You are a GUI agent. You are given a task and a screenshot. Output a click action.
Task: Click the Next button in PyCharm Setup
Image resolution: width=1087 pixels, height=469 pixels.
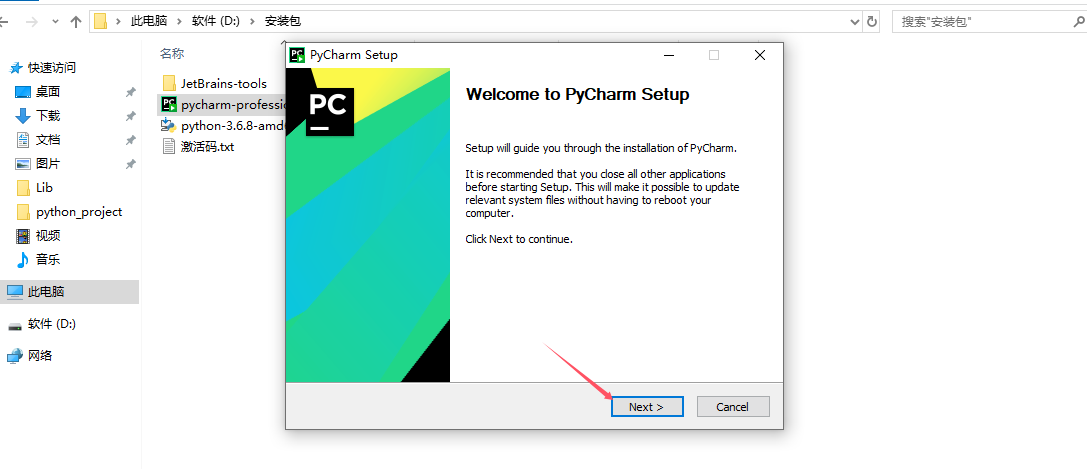[x=647, y=407]
